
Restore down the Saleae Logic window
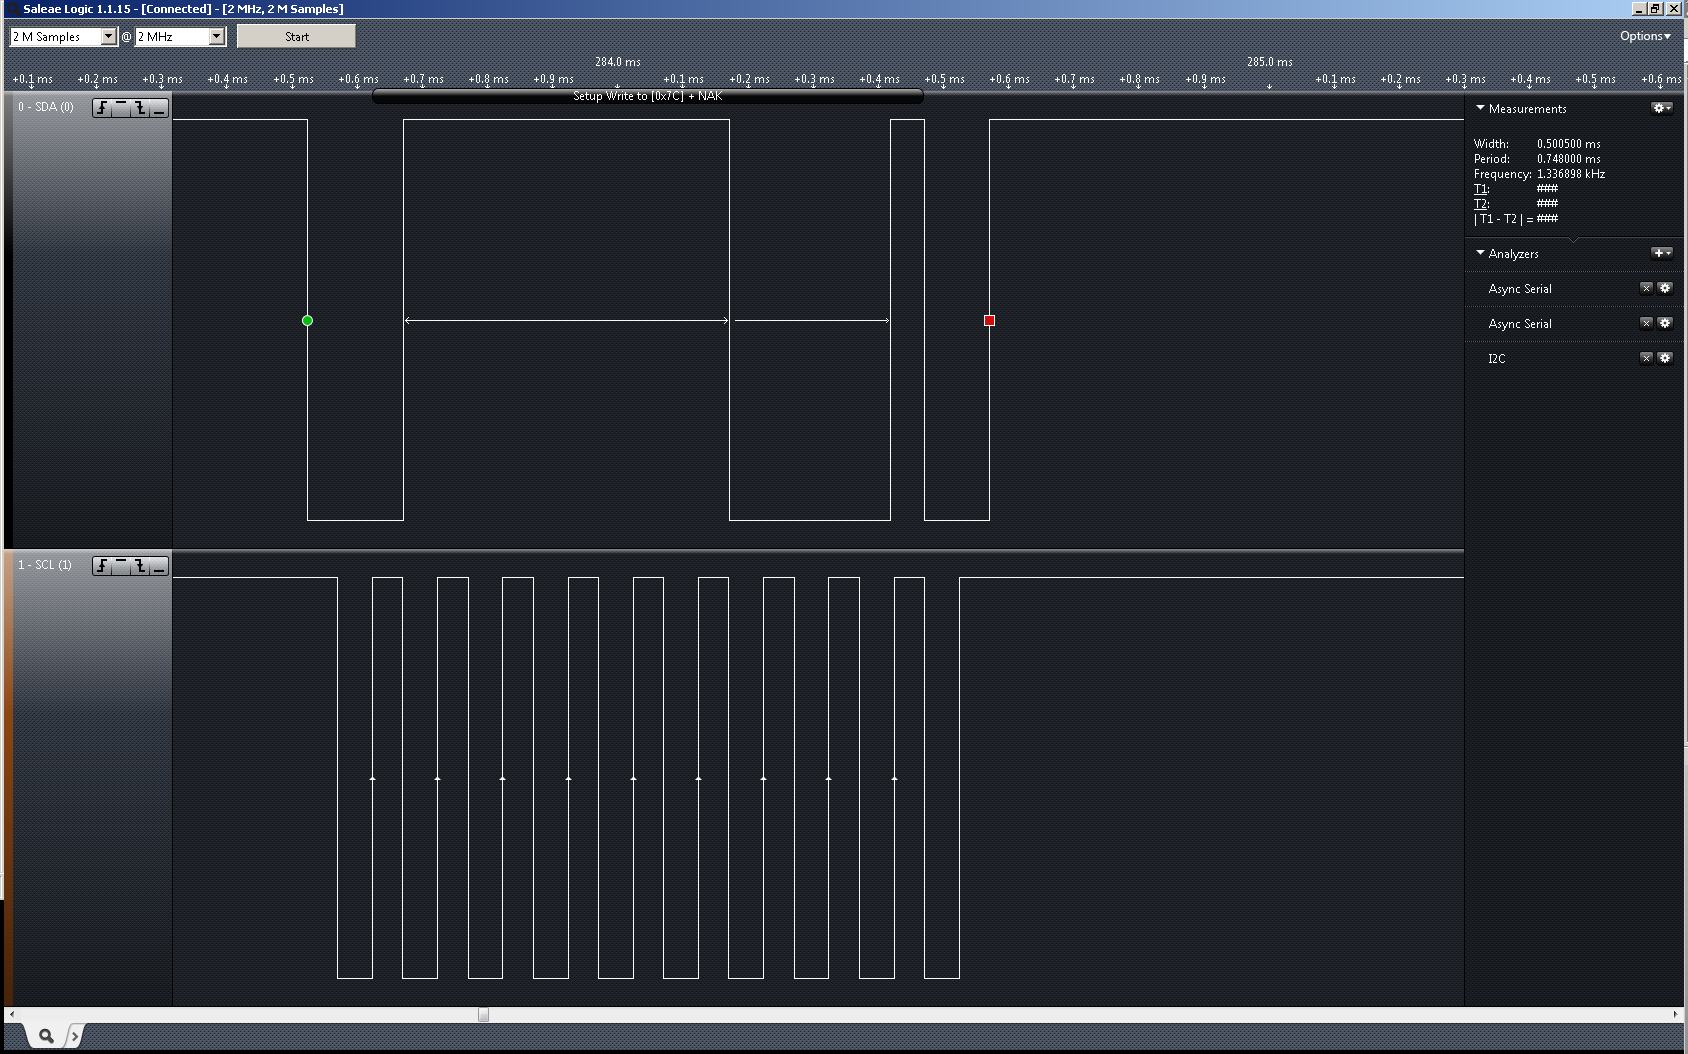(x=1656, y=9)
